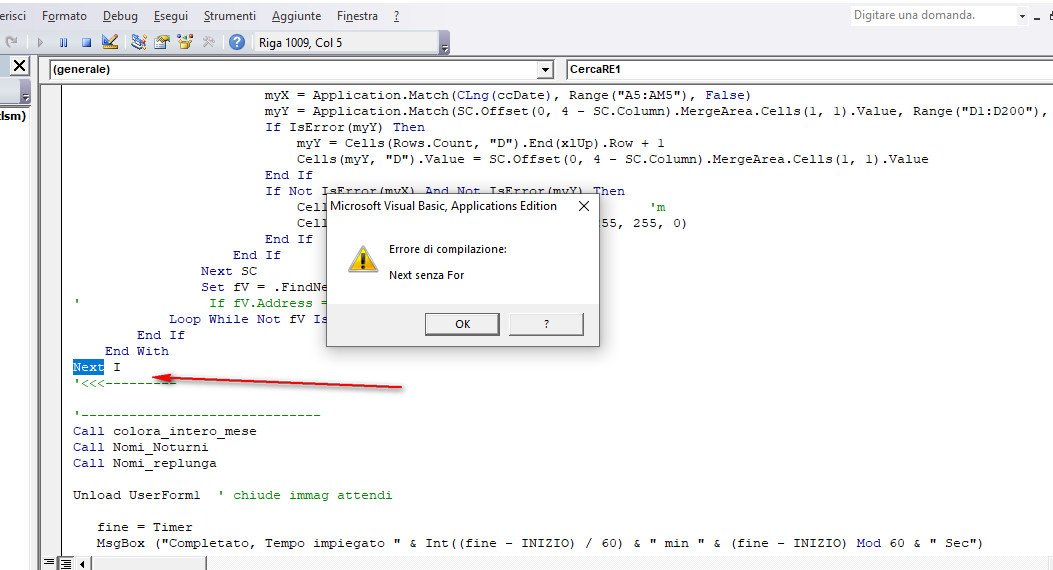
Task: Click OK in the compile error dialog
Action: click(462, 324)
